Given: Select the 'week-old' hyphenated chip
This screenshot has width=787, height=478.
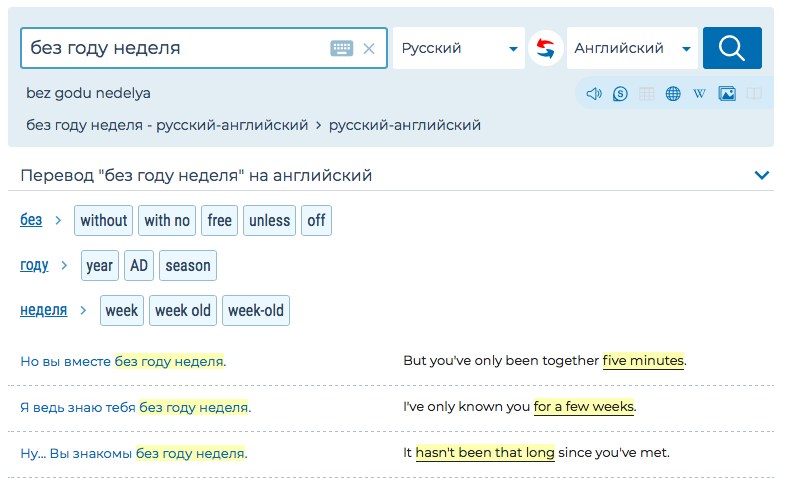Looking at the screenshot, I should click(256, 311).
